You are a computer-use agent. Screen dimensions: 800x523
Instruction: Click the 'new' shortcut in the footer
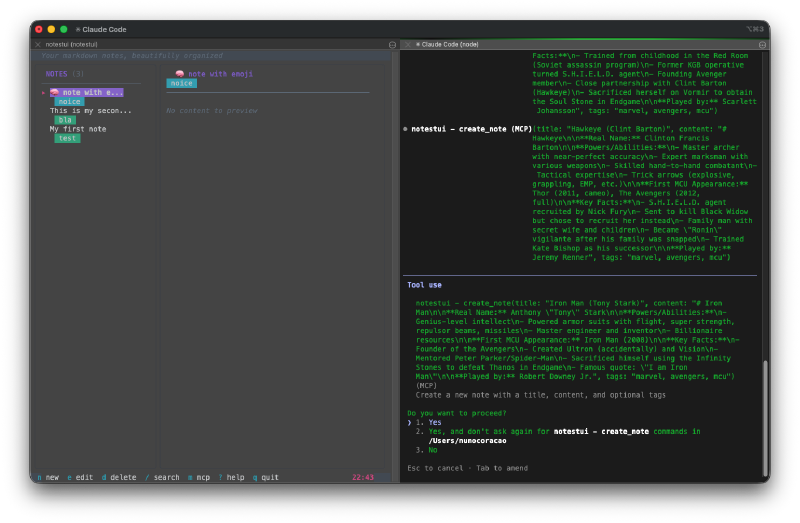pyautogui.click(x=48, y=478)
